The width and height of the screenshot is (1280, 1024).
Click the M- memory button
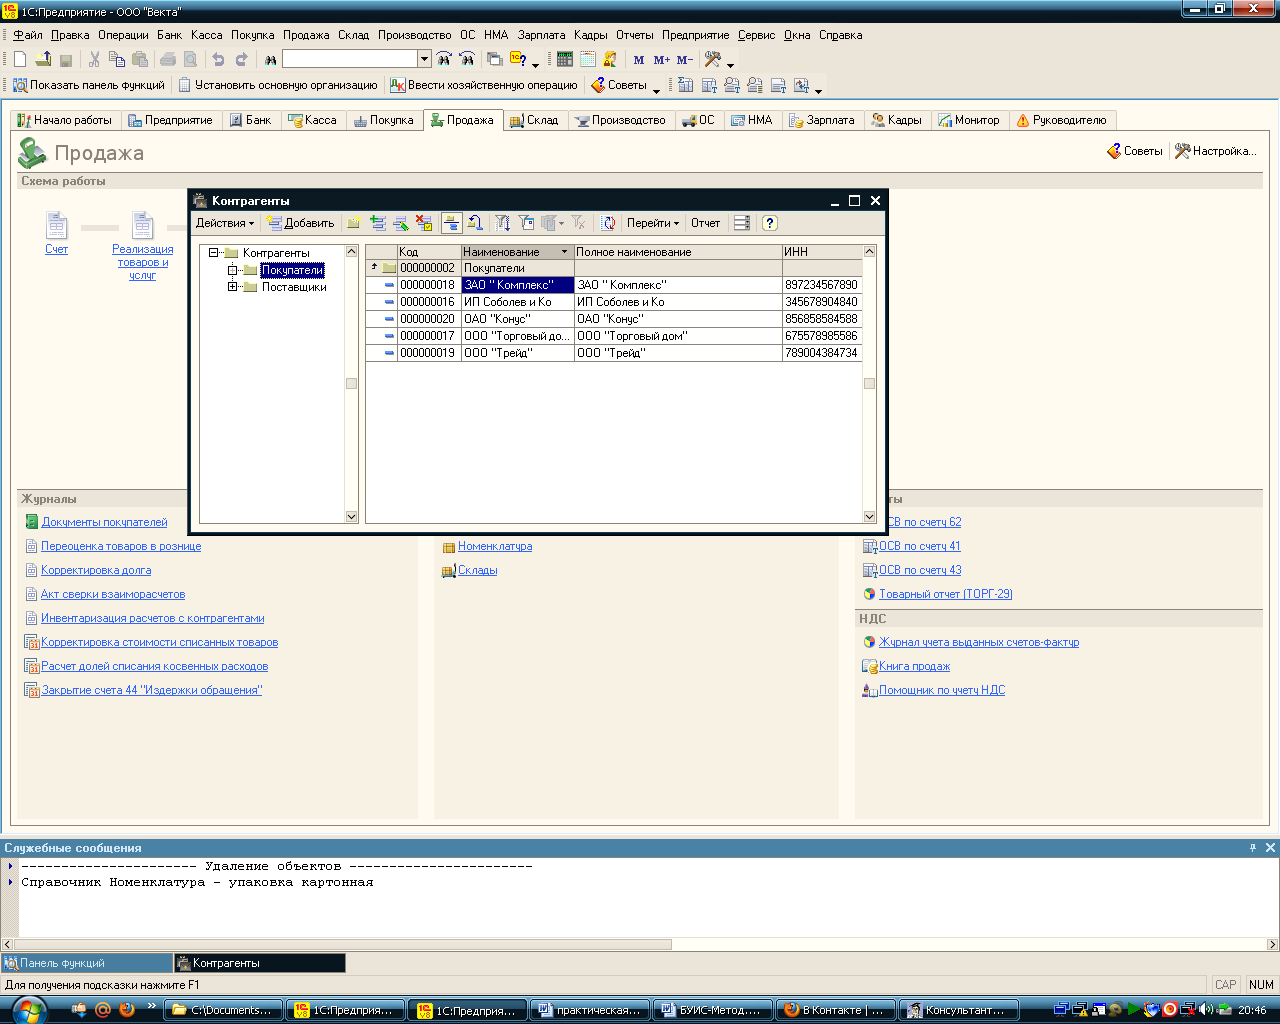(684, 60)
